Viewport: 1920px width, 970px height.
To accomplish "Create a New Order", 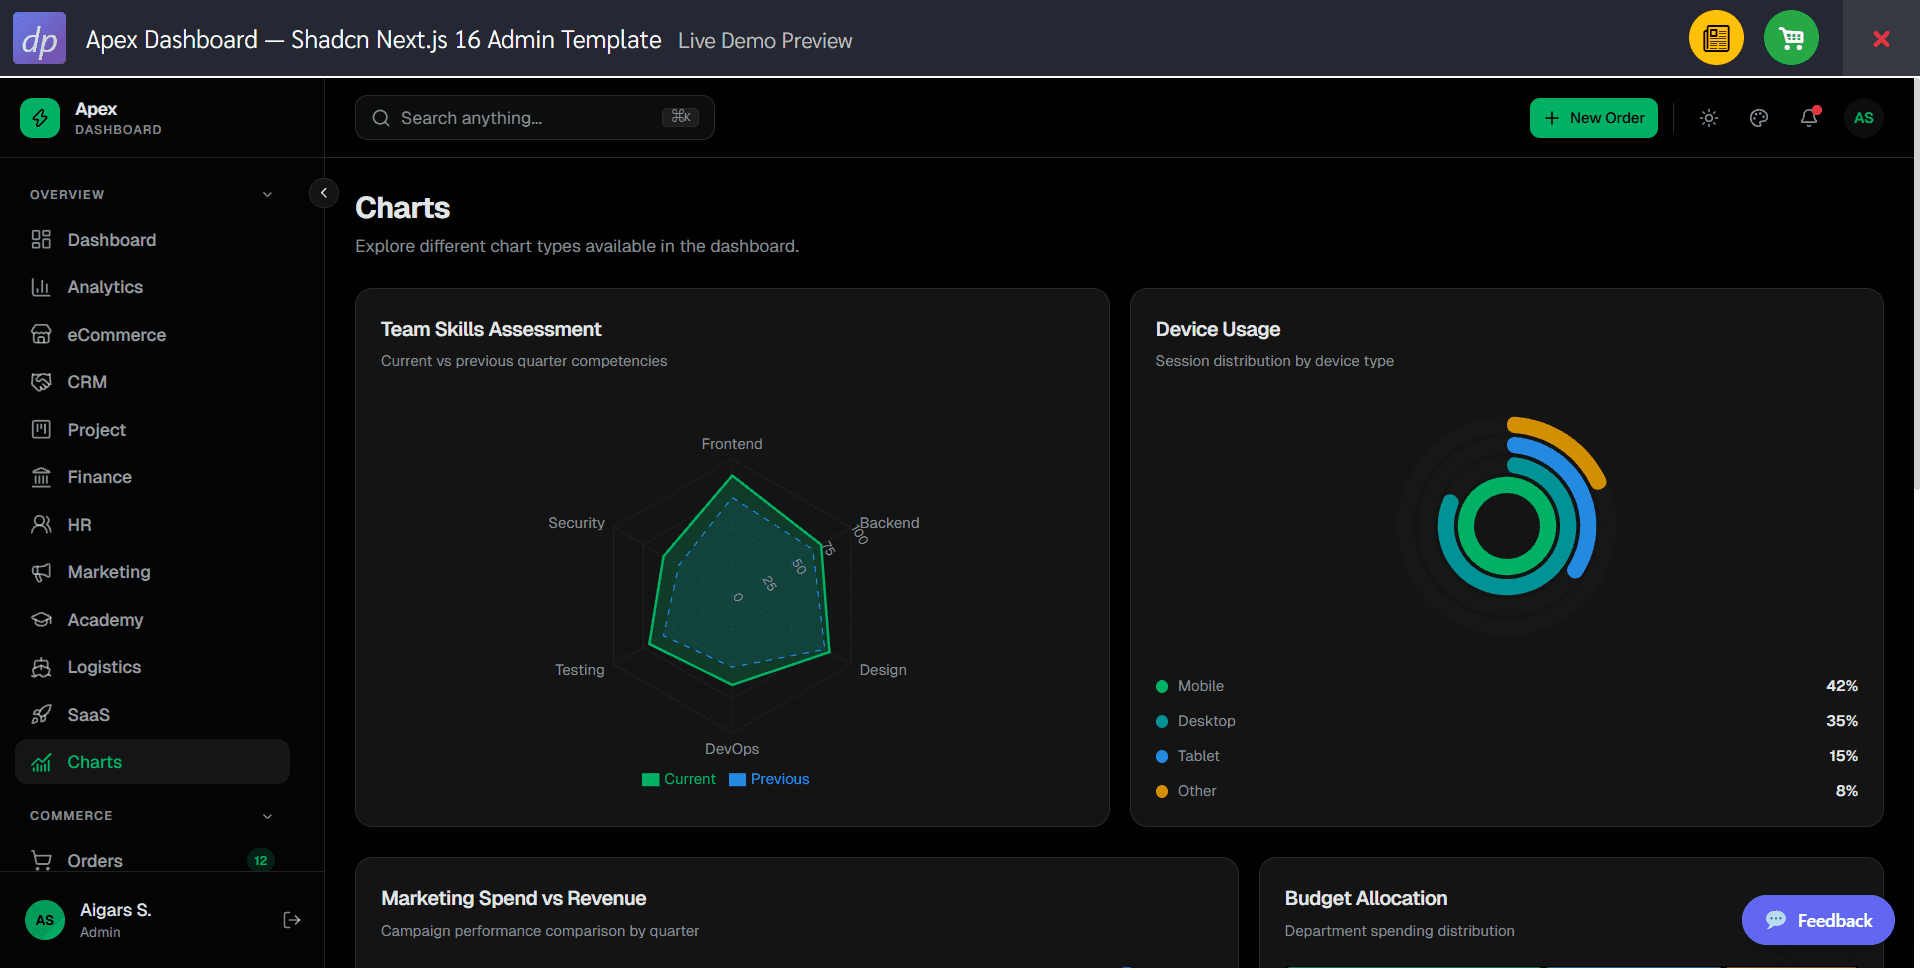I will pos(1594,118).
